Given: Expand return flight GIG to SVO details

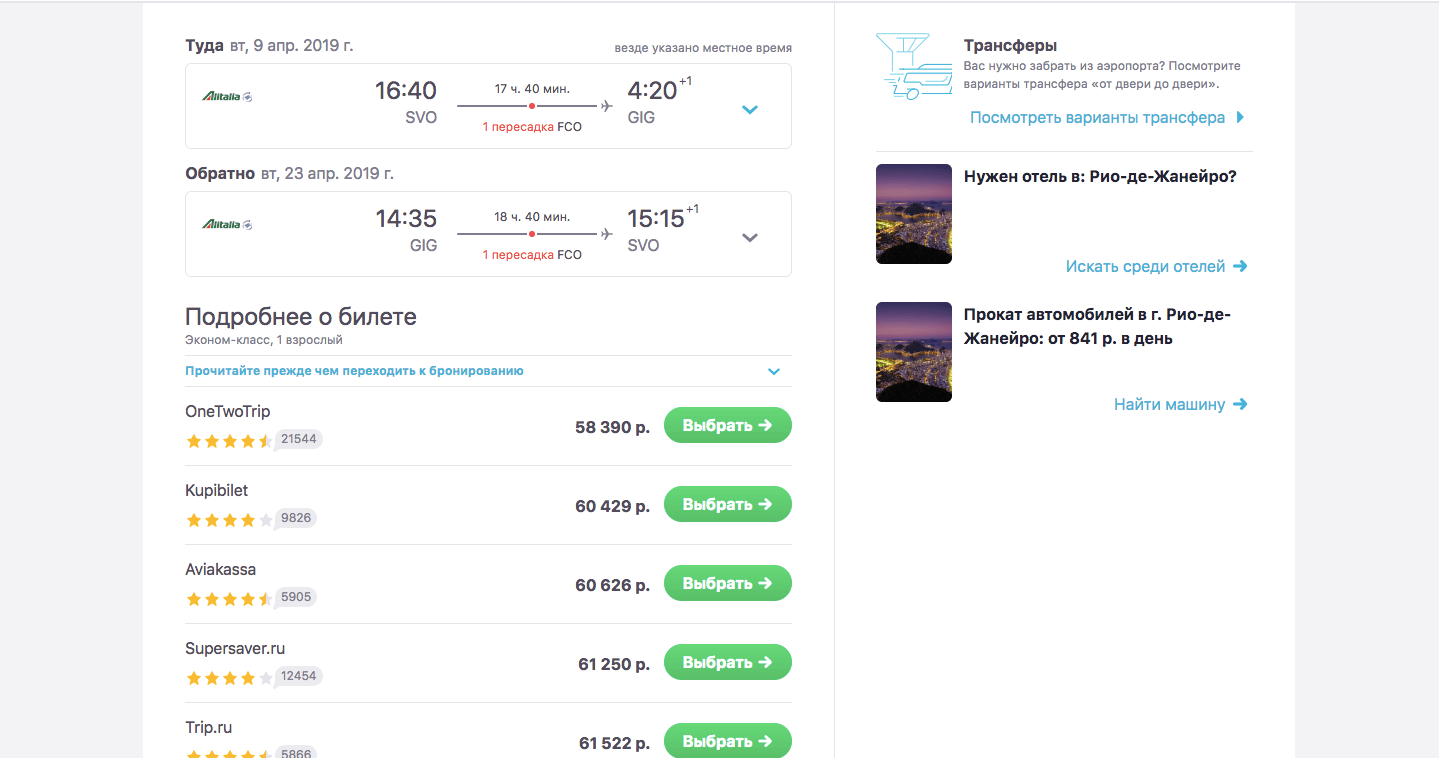Looking at the screenshot, I should coord(750,237).
